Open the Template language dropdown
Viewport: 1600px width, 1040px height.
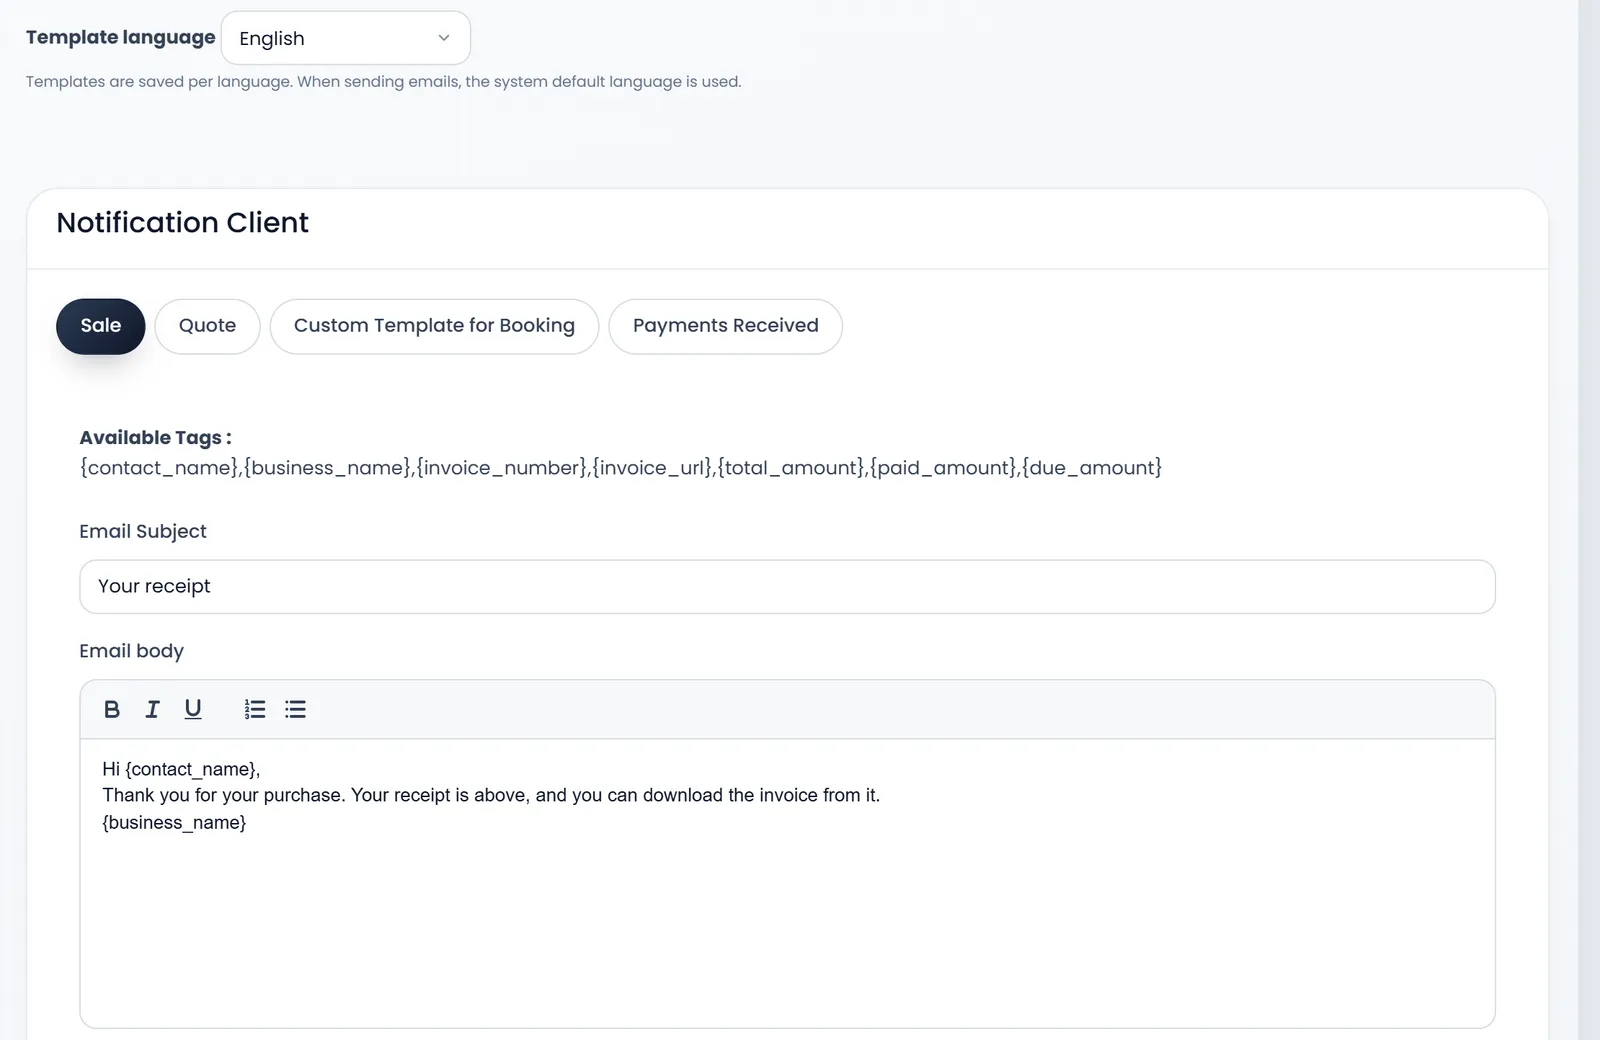pos(345,38)
